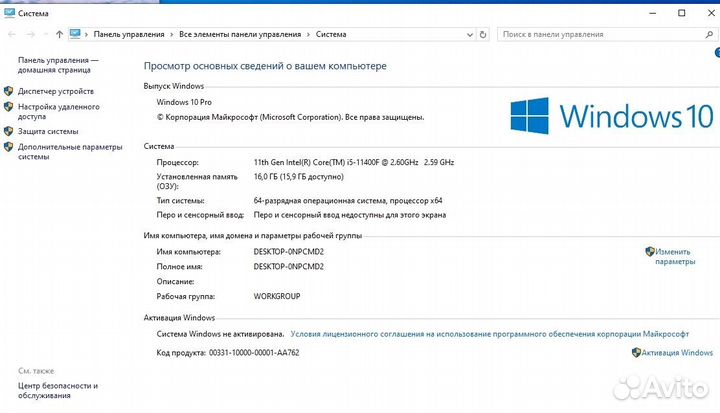Image resolution: width=720 pixels, height=413 pixels.
Task: Open the Microsoft license terms link
Action: 489,334
